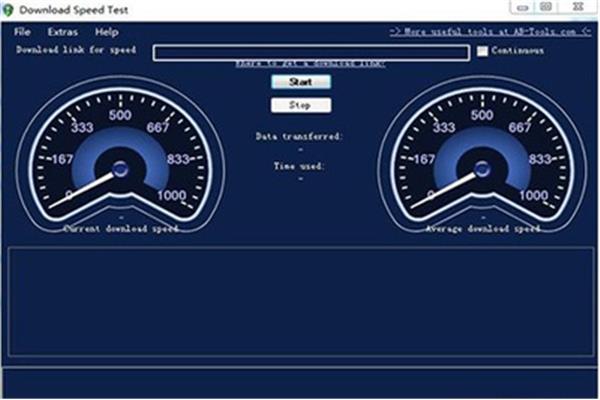Viewport: 600px width, 400px height.
Task: Click the Download Speed Test app icon
Action: click(x=8, y=10)
